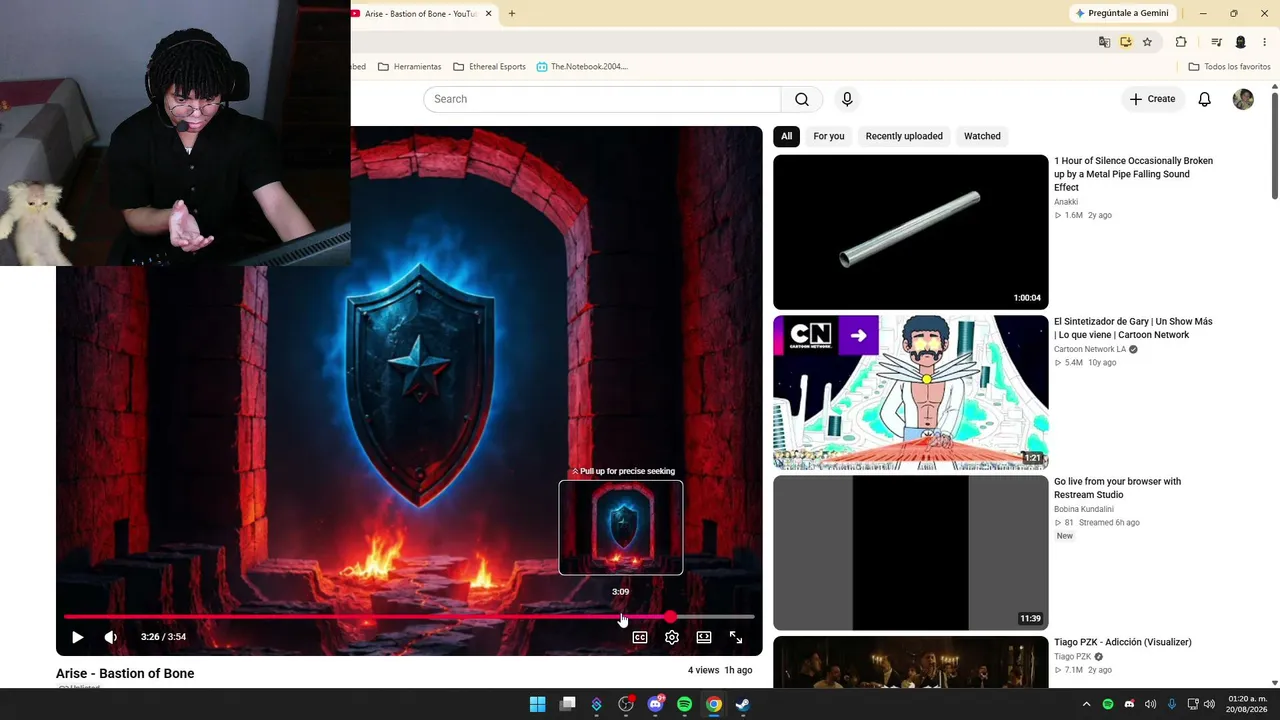Screen dimensions: 1280x720
Task: Select the For you filter chip
Action: (x=829, y=136)
